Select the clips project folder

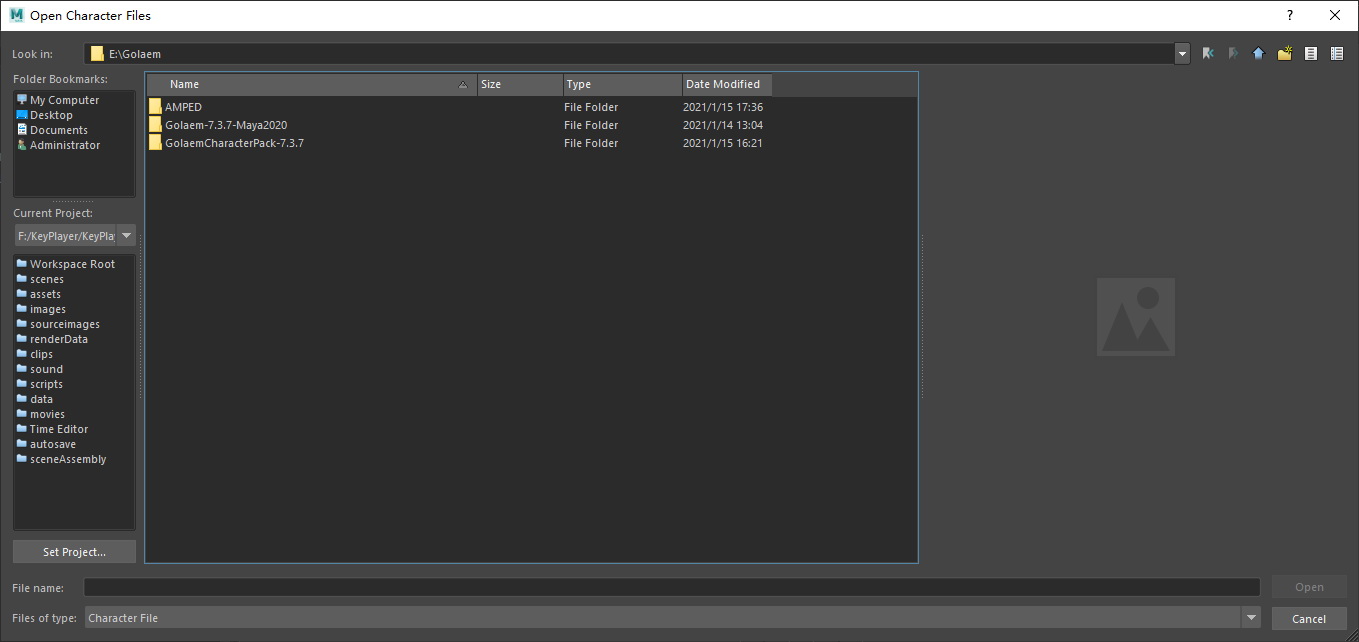[x=41, y=354]
